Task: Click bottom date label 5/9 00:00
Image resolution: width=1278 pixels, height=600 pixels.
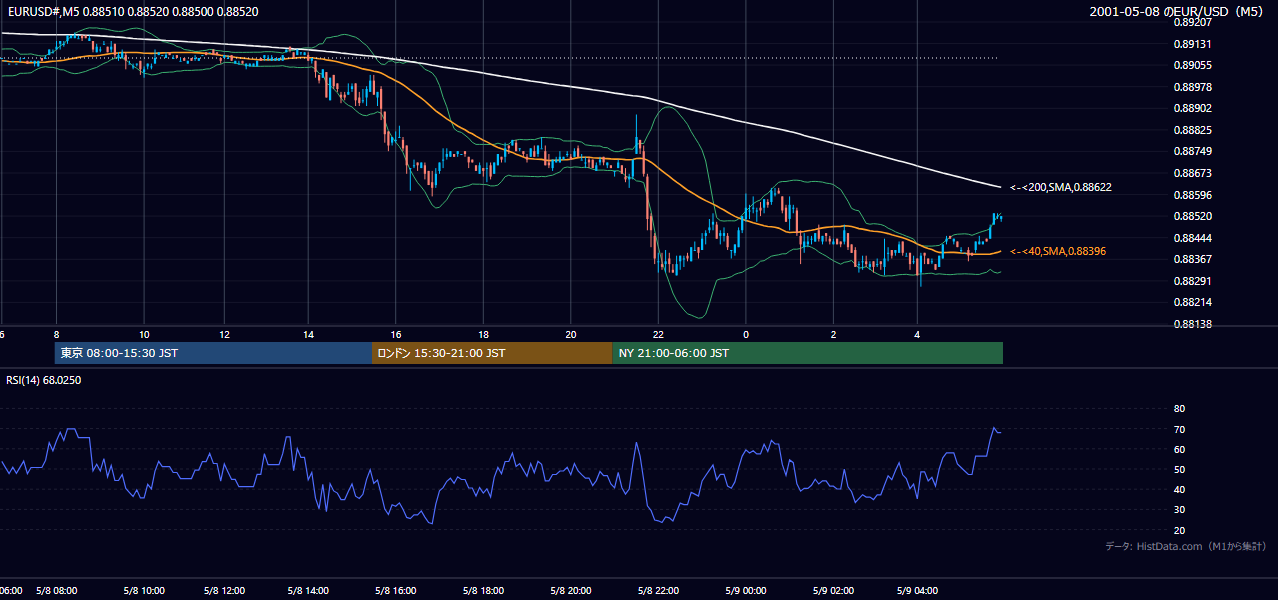Action: click(x=746, y=590)
